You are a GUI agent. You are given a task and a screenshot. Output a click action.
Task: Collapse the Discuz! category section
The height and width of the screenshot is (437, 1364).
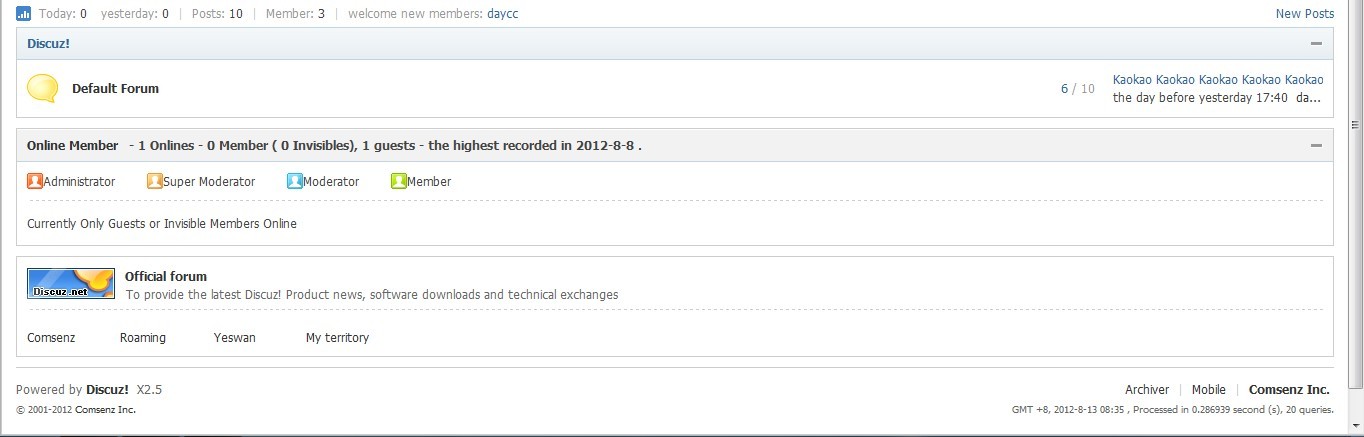pos(1316,44)
